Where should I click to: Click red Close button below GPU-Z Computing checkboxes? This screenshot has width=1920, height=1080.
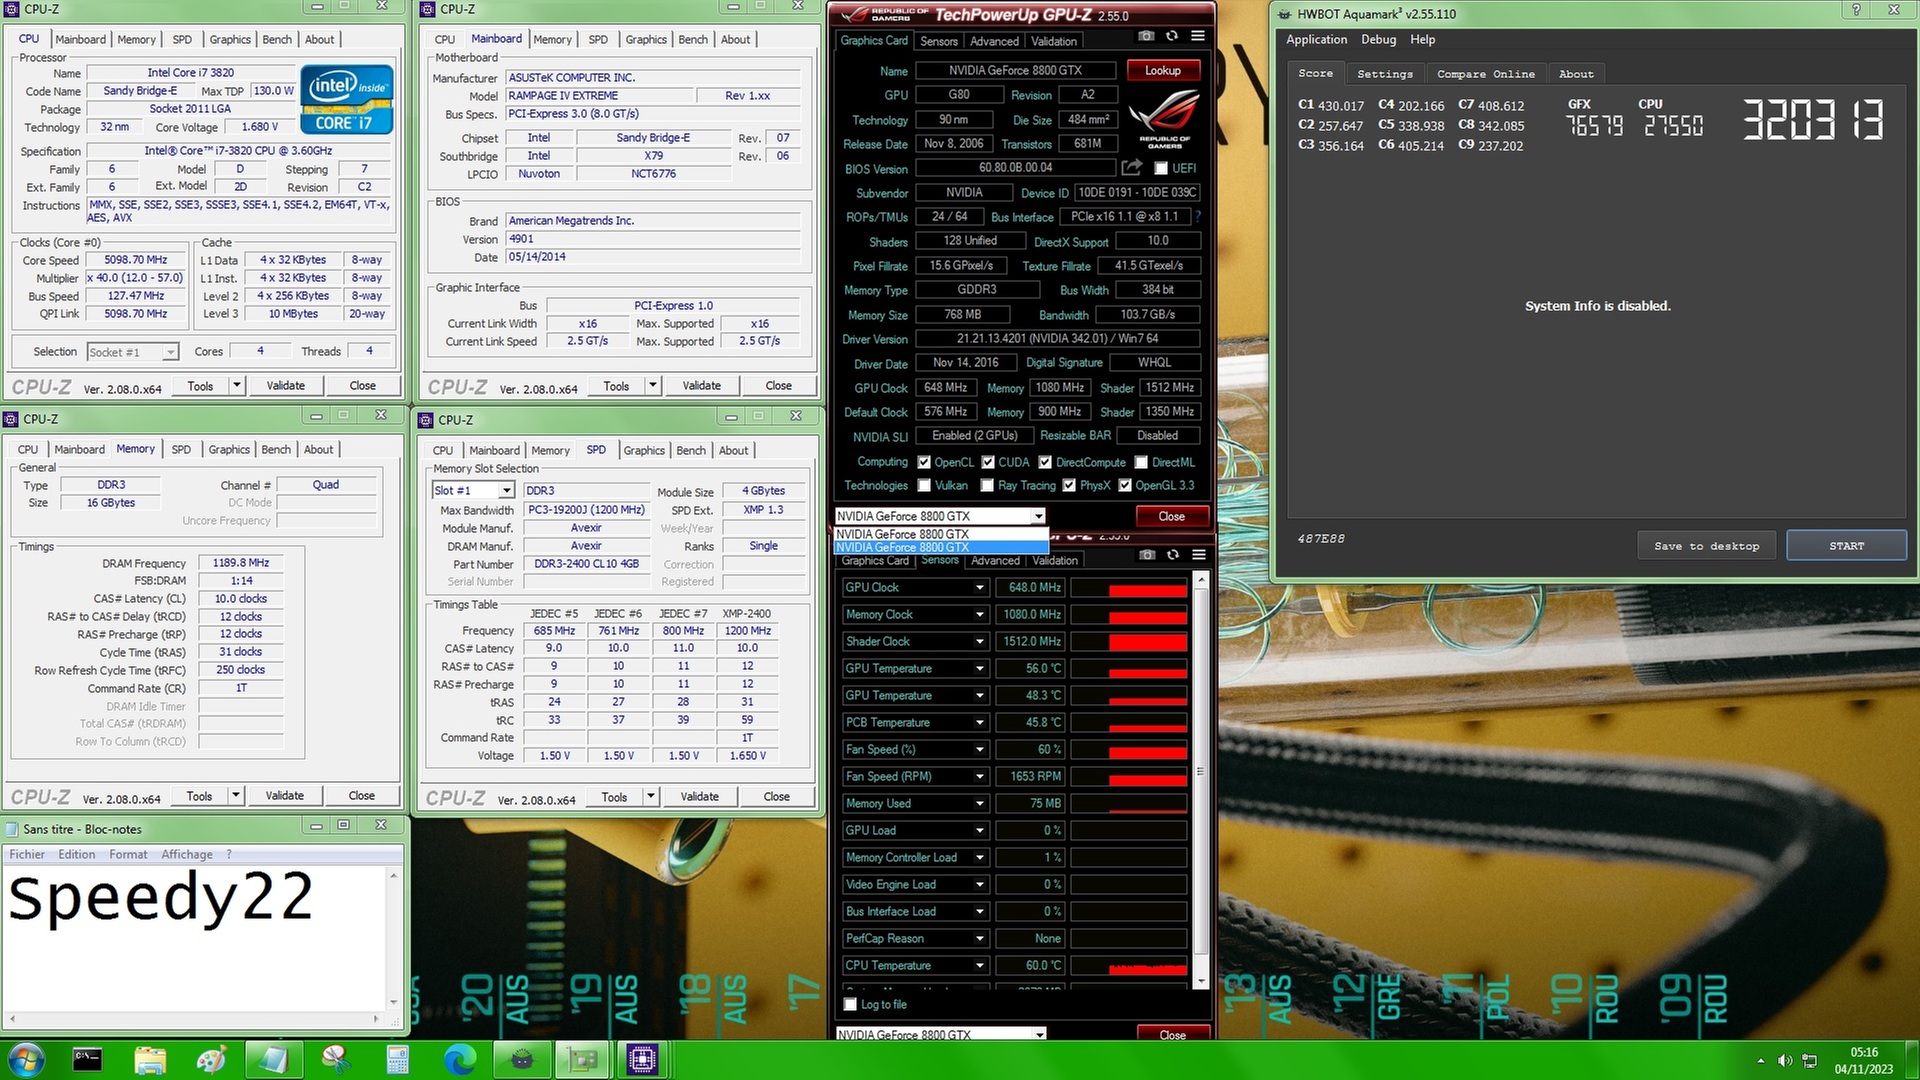(x=1171, y=516)
